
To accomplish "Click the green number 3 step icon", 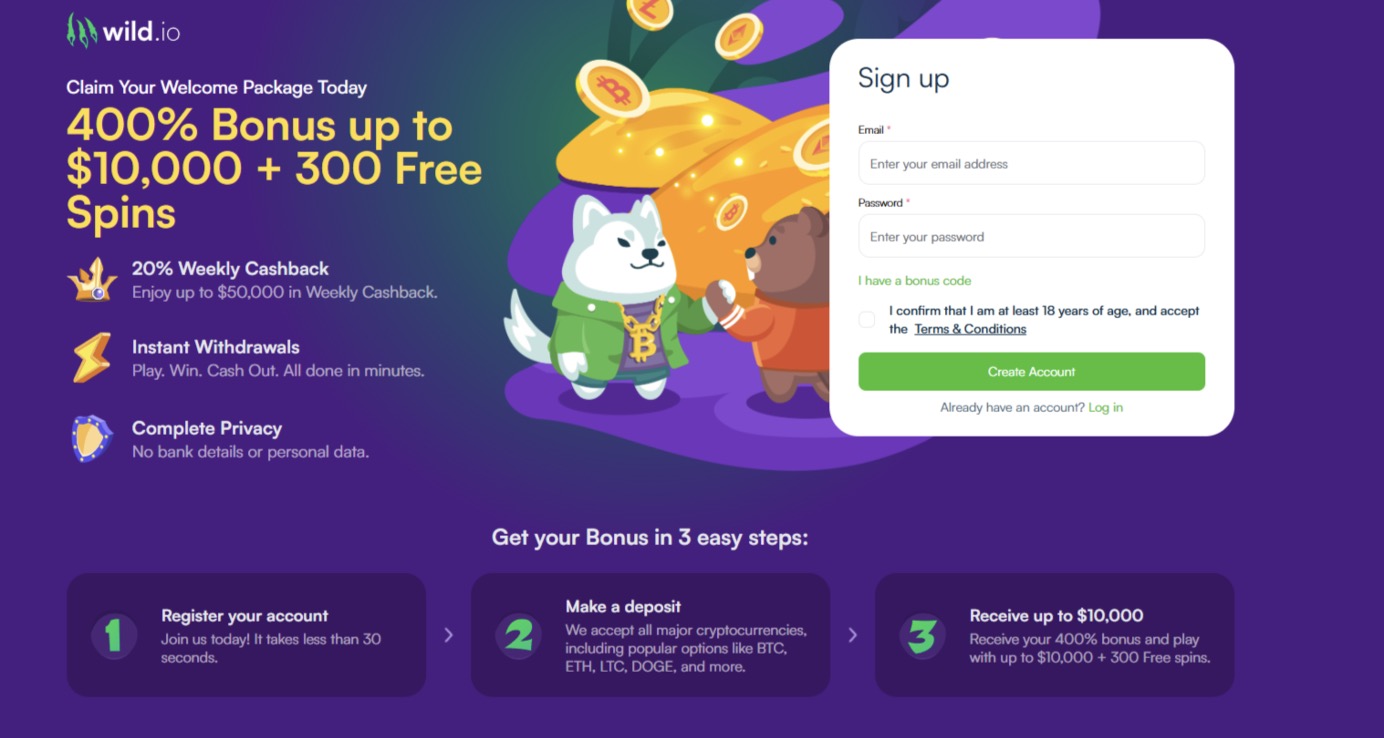I will [x=922, y=635].
